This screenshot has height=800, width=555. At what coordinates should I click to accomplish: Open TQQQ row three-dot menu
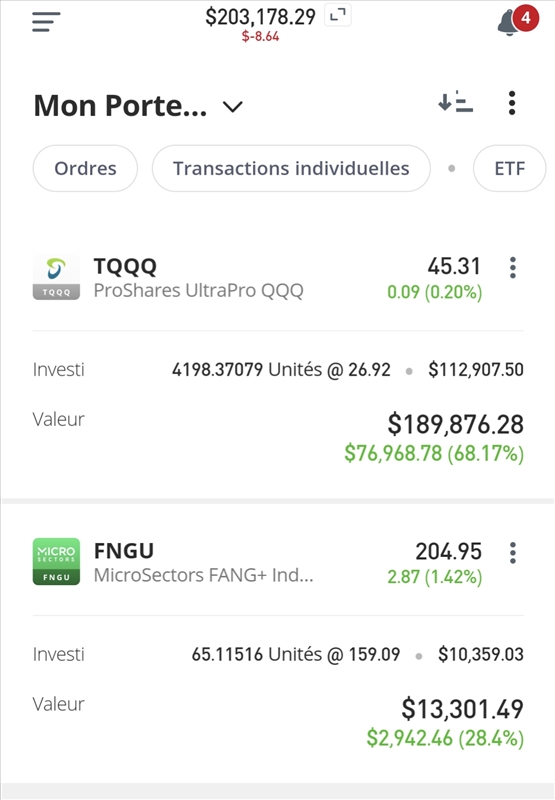click(513, 268)
